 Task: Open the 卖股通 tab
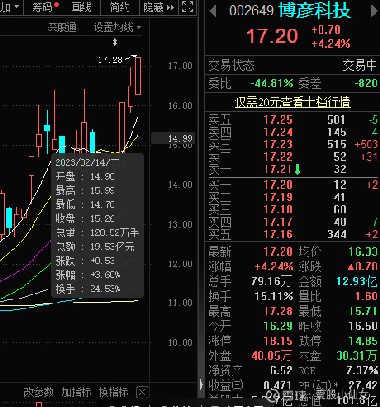(x=62, y=27)
